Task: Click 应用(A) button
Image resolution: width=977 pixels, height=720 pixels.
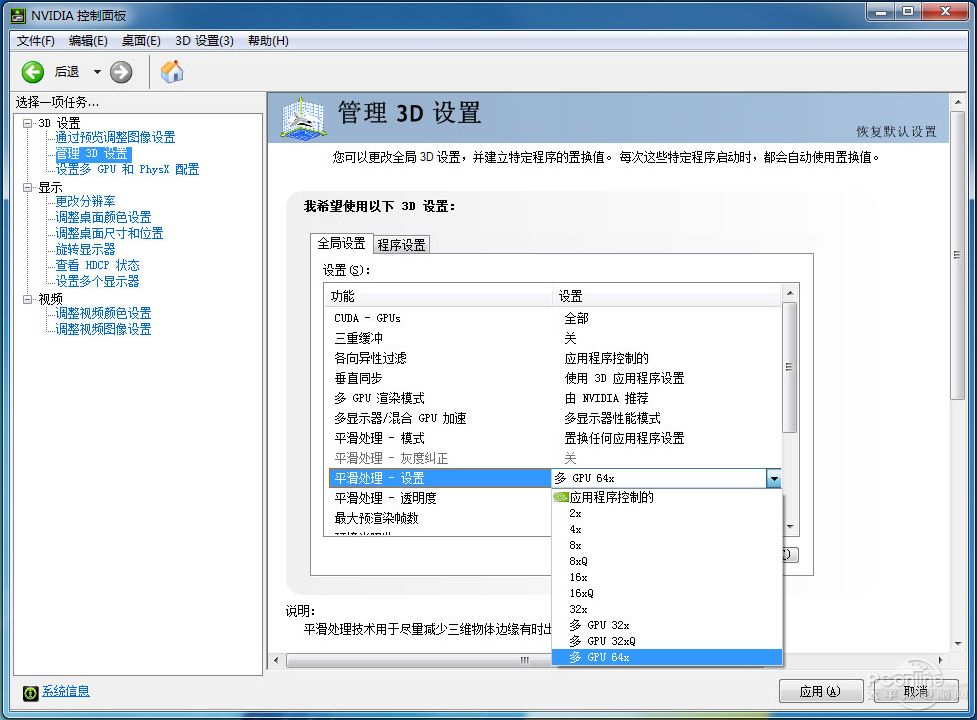Action: pos(820,691)
